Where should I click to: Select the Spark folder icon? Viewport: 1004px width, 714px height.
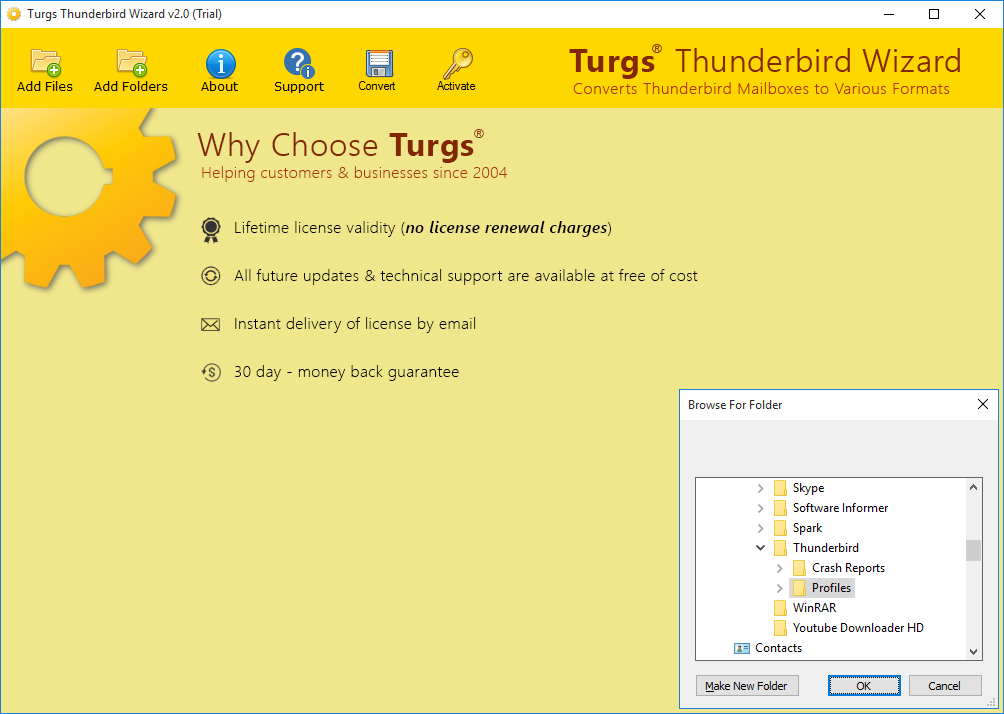click(780, 528)
